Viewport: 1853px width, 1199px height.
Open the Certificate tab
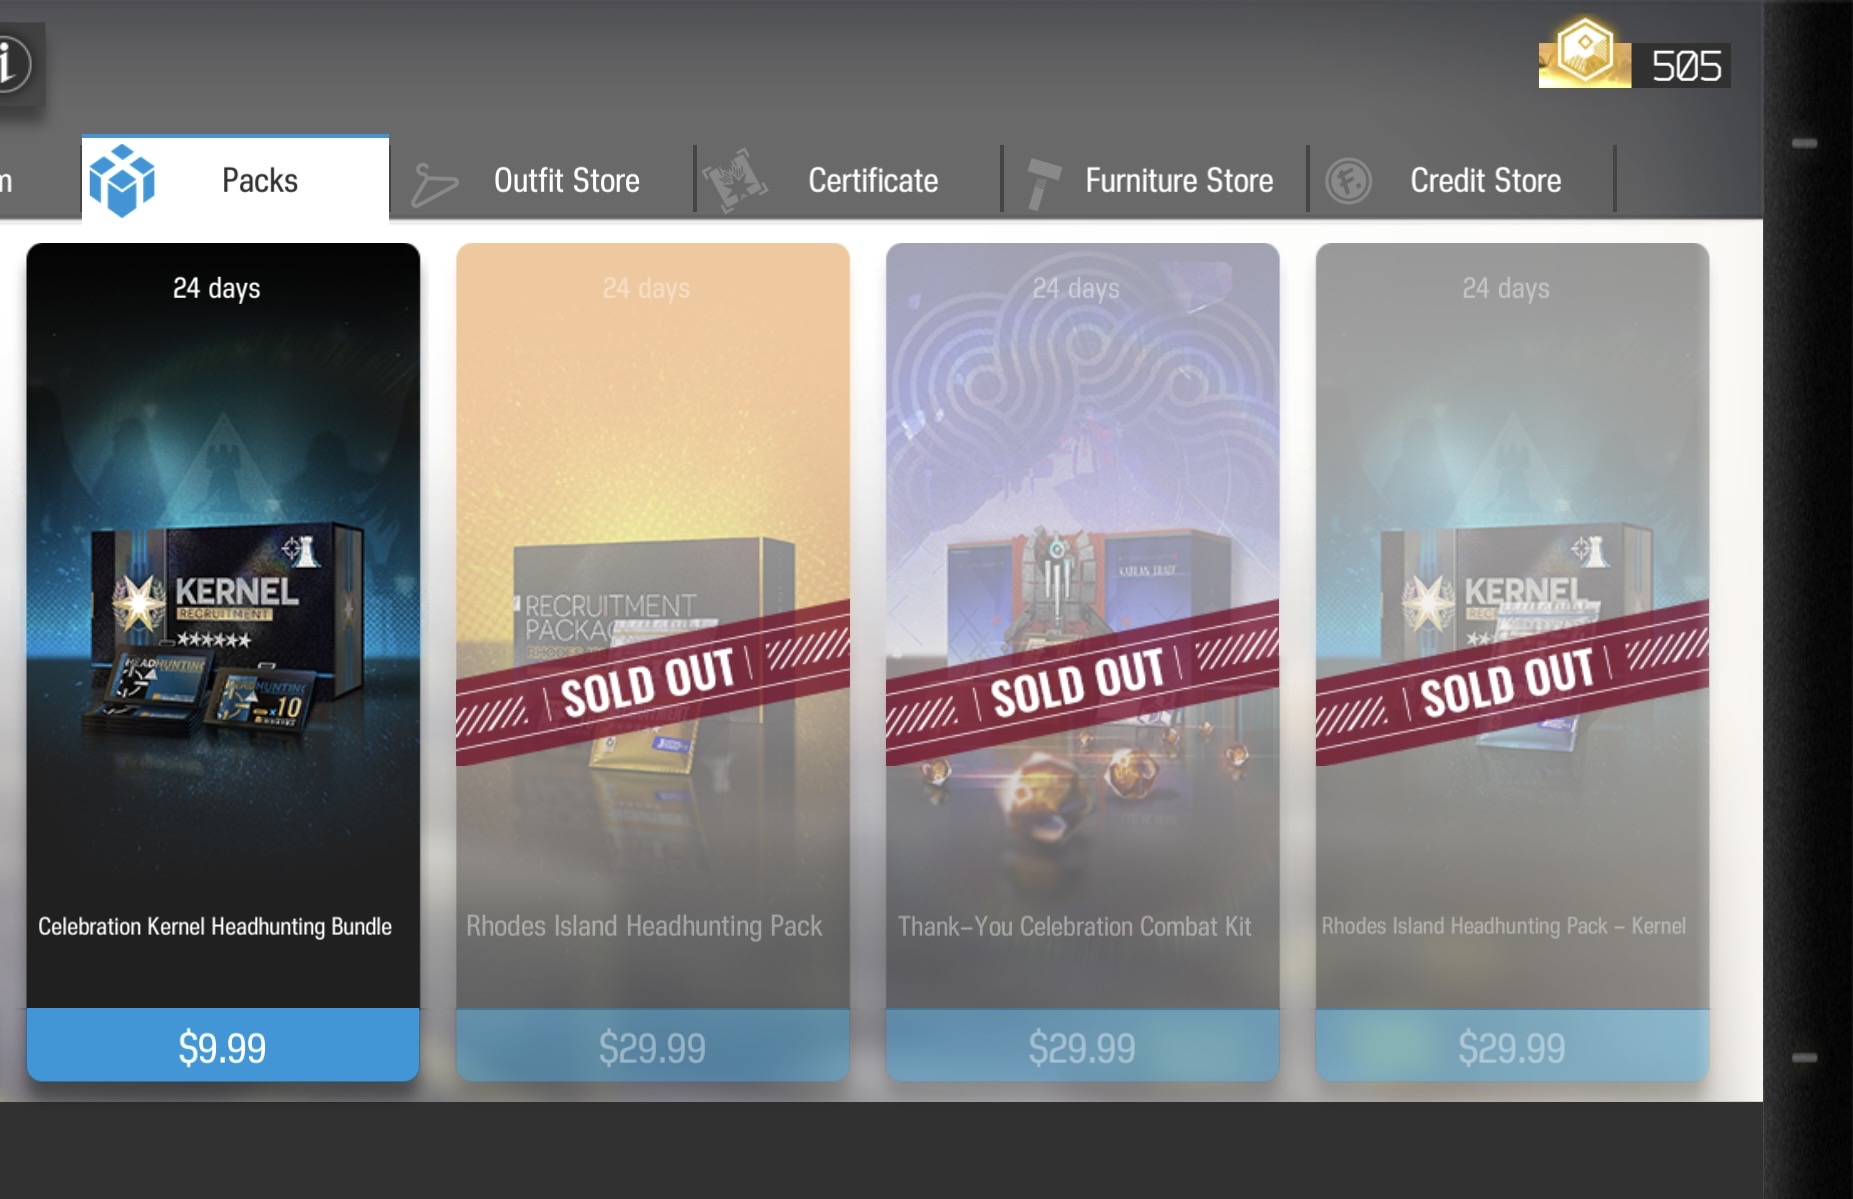(849, 181)
